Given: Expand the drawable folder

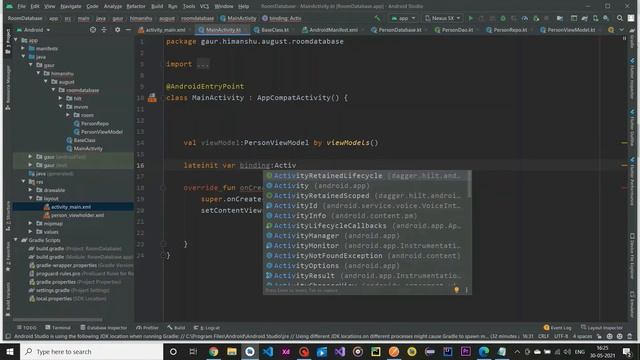Looking at the screenshot, I should pyautogui.click(x=30, y=190).
